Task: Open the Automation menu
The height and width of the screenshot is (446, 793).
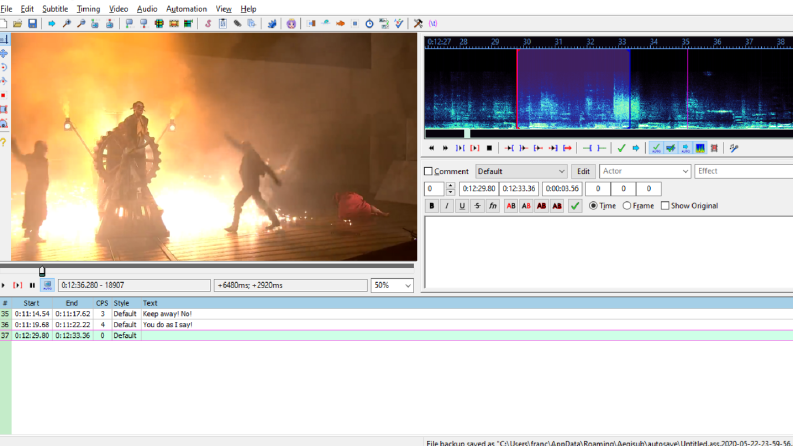Action: [186, 9]
